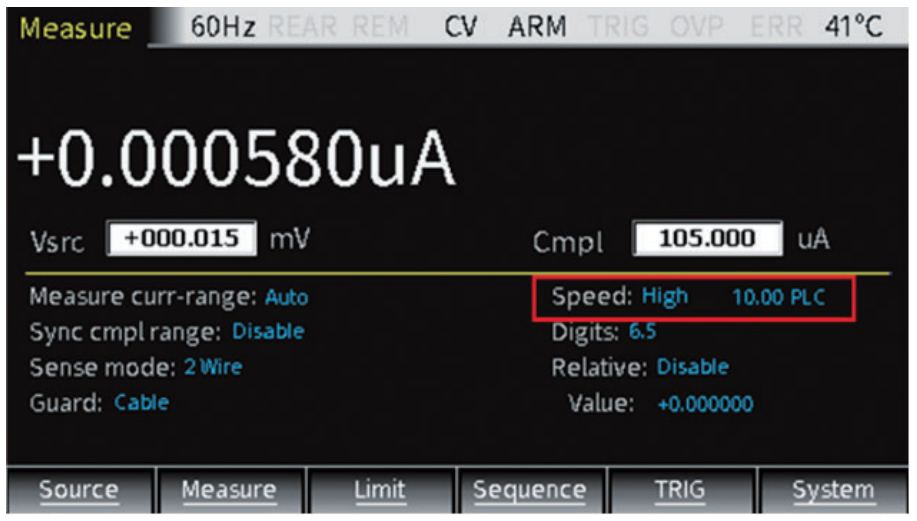Change Relative Disable setting

(x=693, y=367)
